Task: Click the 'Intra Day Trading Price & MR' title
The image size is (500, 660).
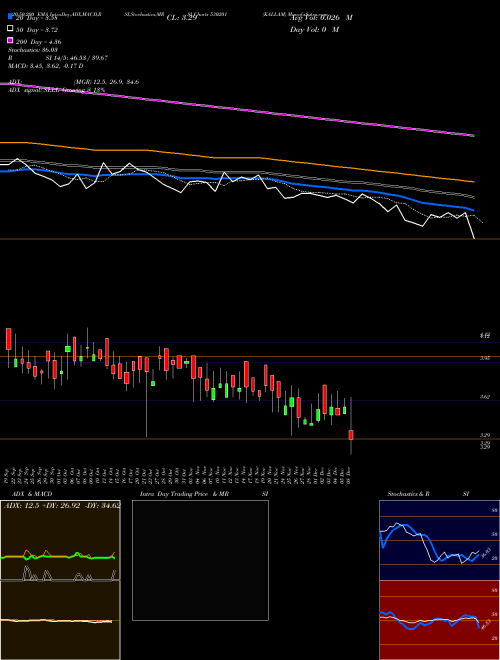Action: (x=184, y=494)
